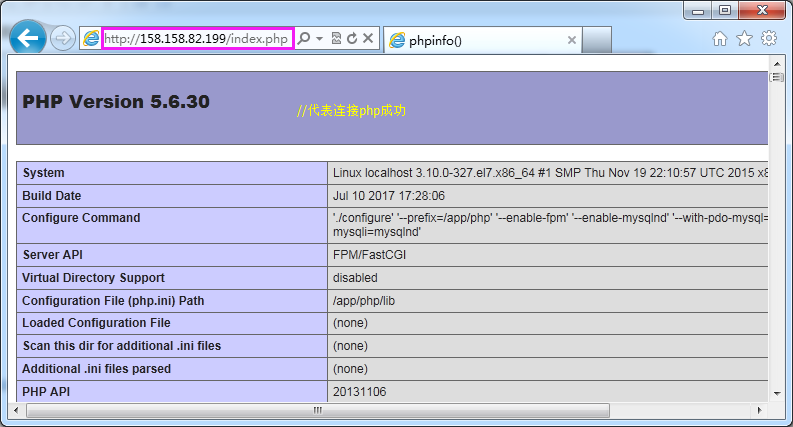
Task: Close the Internet Explorer window
Action: [x=763, y=10]
